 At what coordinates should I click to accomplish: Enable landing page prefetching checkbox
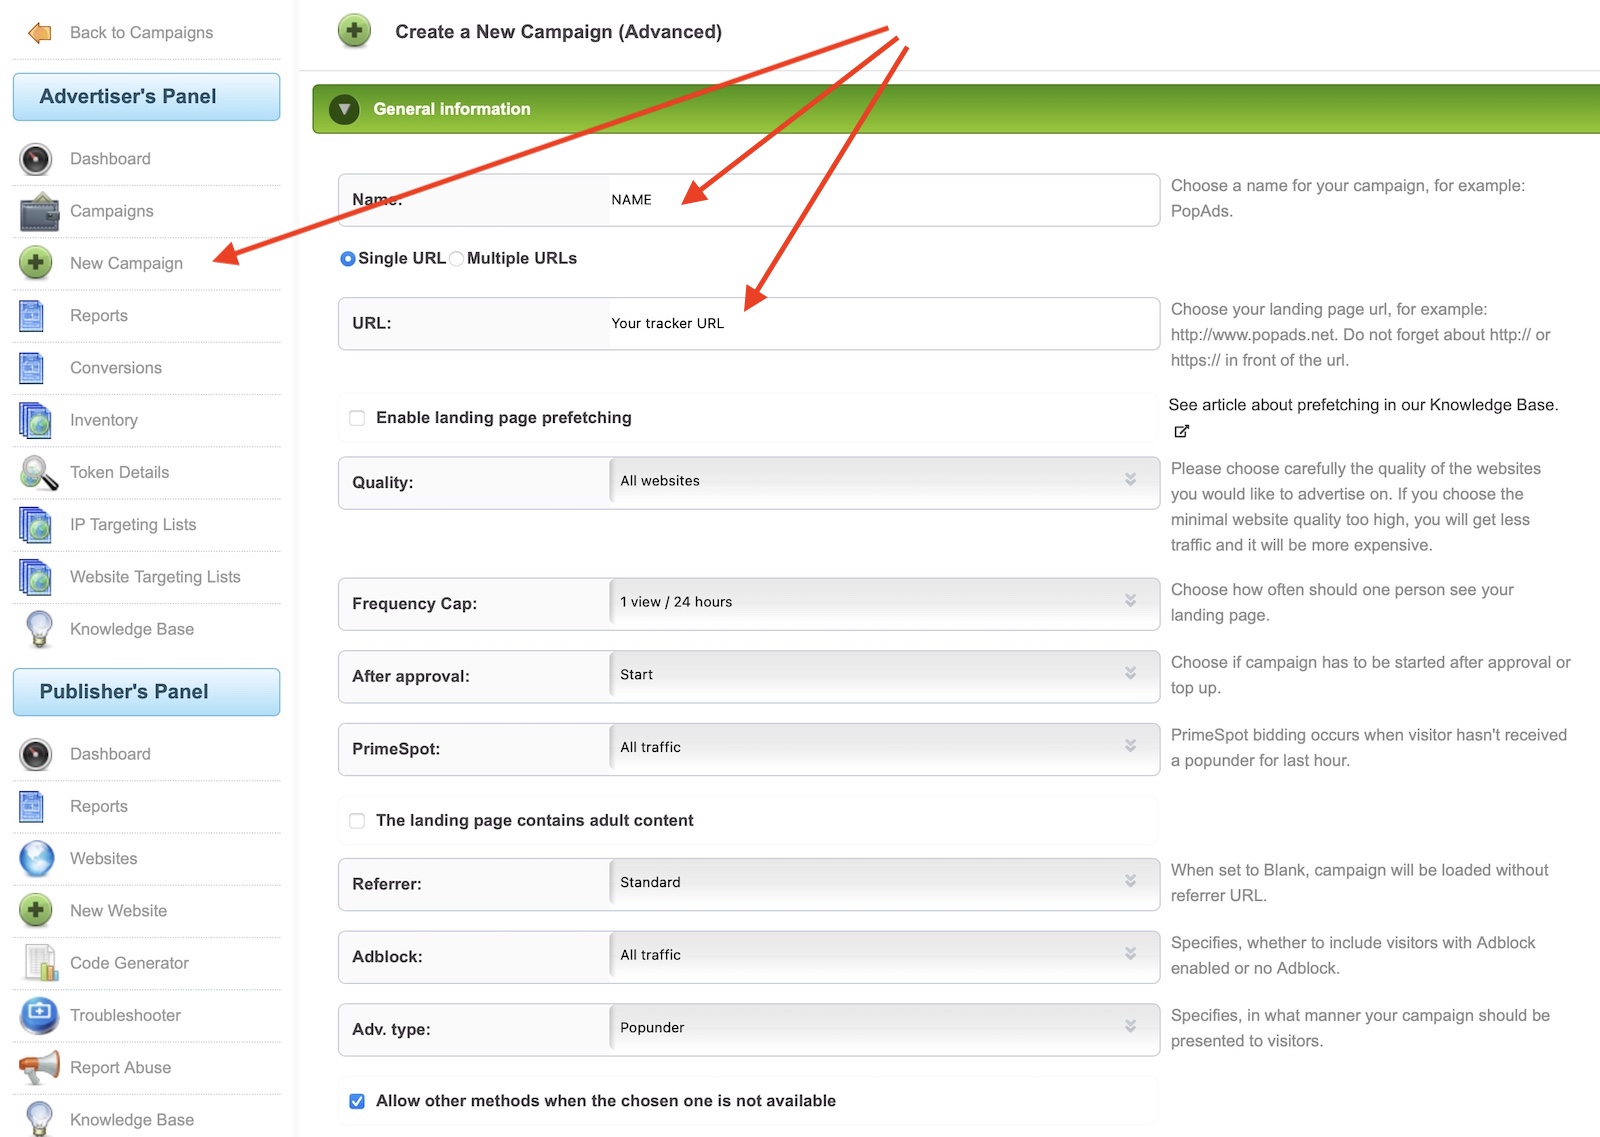(x=357, y=418)
